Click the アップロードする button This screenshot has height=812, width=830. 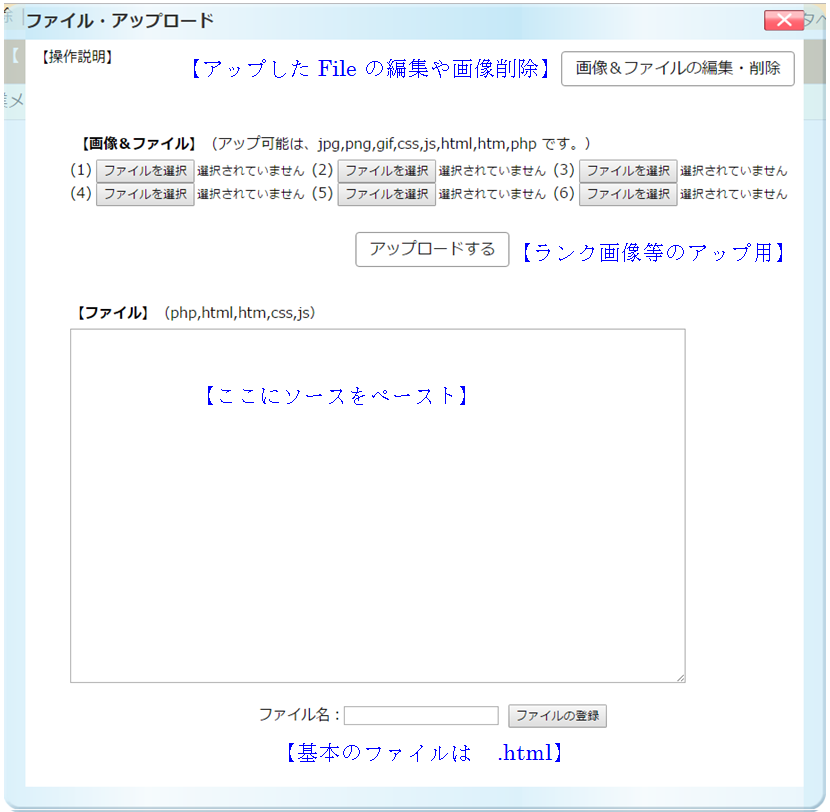point(432,249)
